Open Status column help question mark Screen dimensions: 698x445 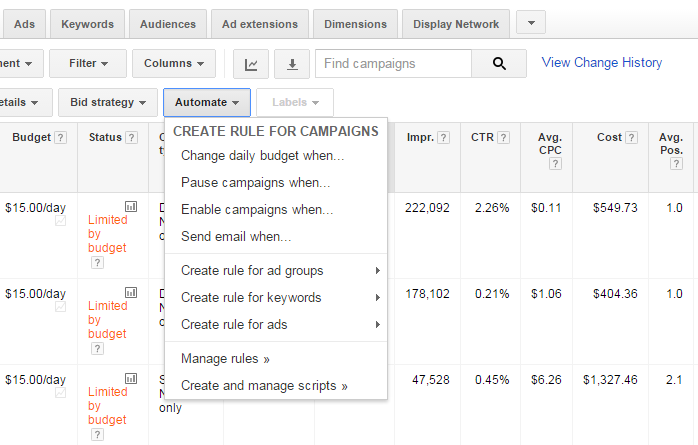coord(131,138)
